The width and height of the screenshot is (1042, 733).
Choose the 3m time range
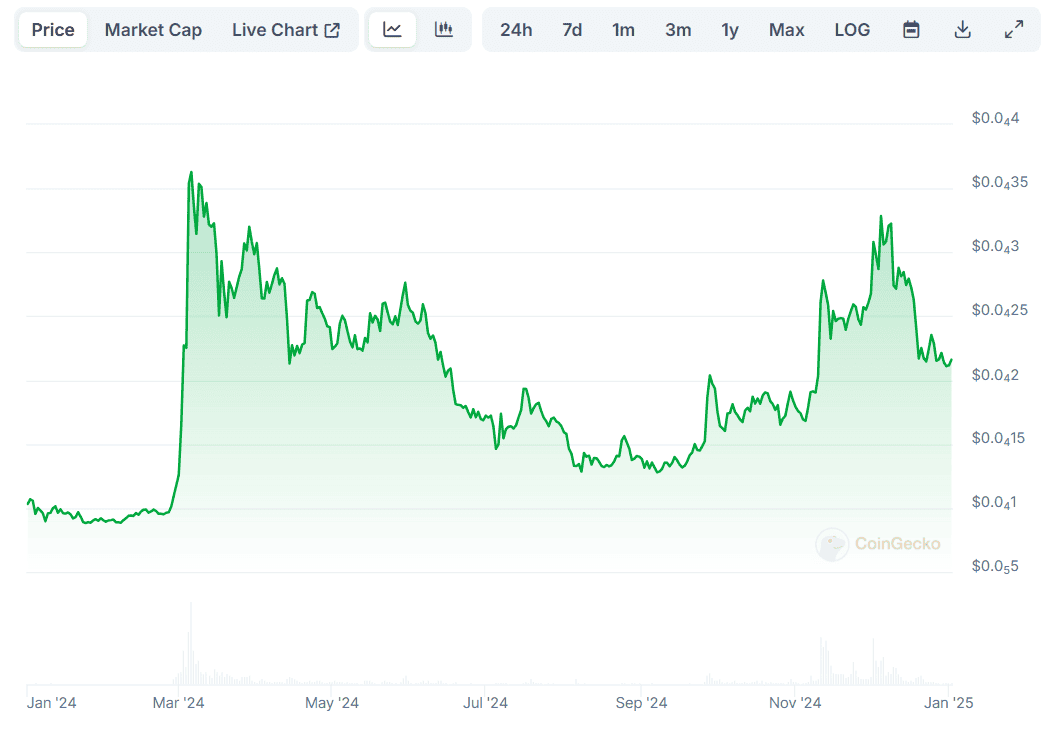click(678, 30)
